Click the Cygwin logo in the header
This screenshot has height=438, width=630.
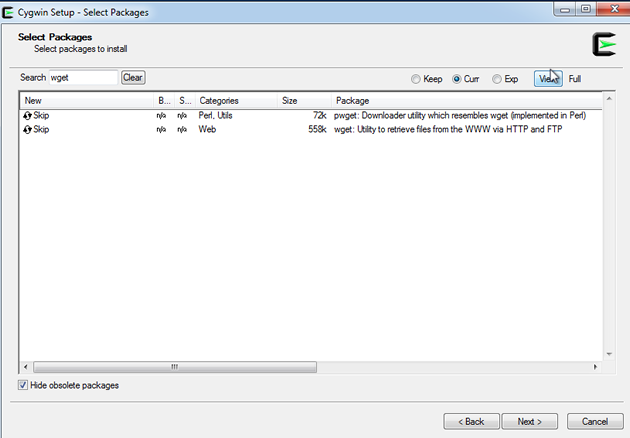pyautogui.click(x=604, y=44)
